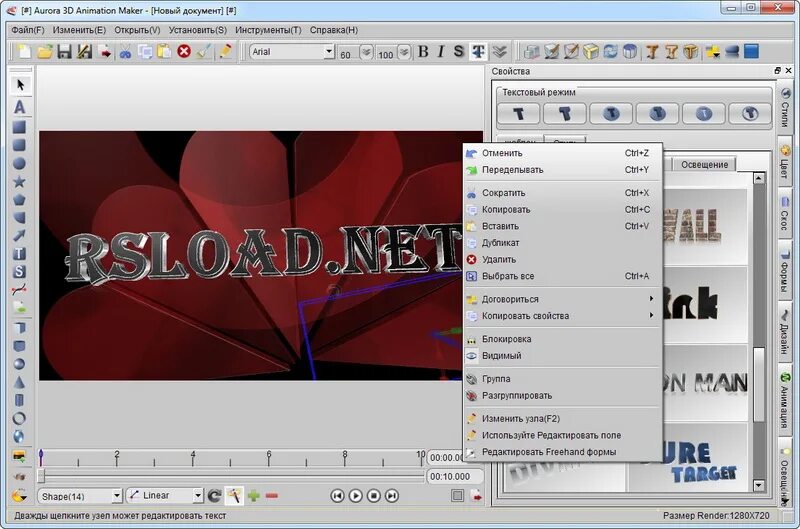800x529 pixels.
Task: Open the Файл(F) menu
Action: [x=28, y=30]
